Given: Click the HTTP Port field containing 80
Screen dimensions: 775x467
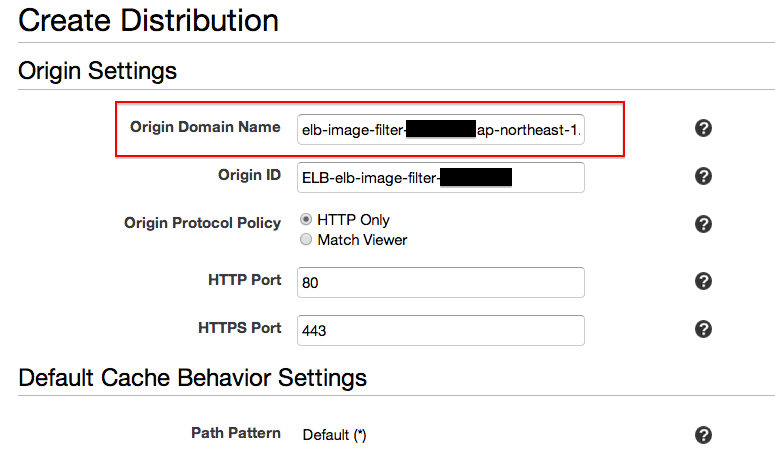Looking at the screenshot, I should tap(440, 282).
